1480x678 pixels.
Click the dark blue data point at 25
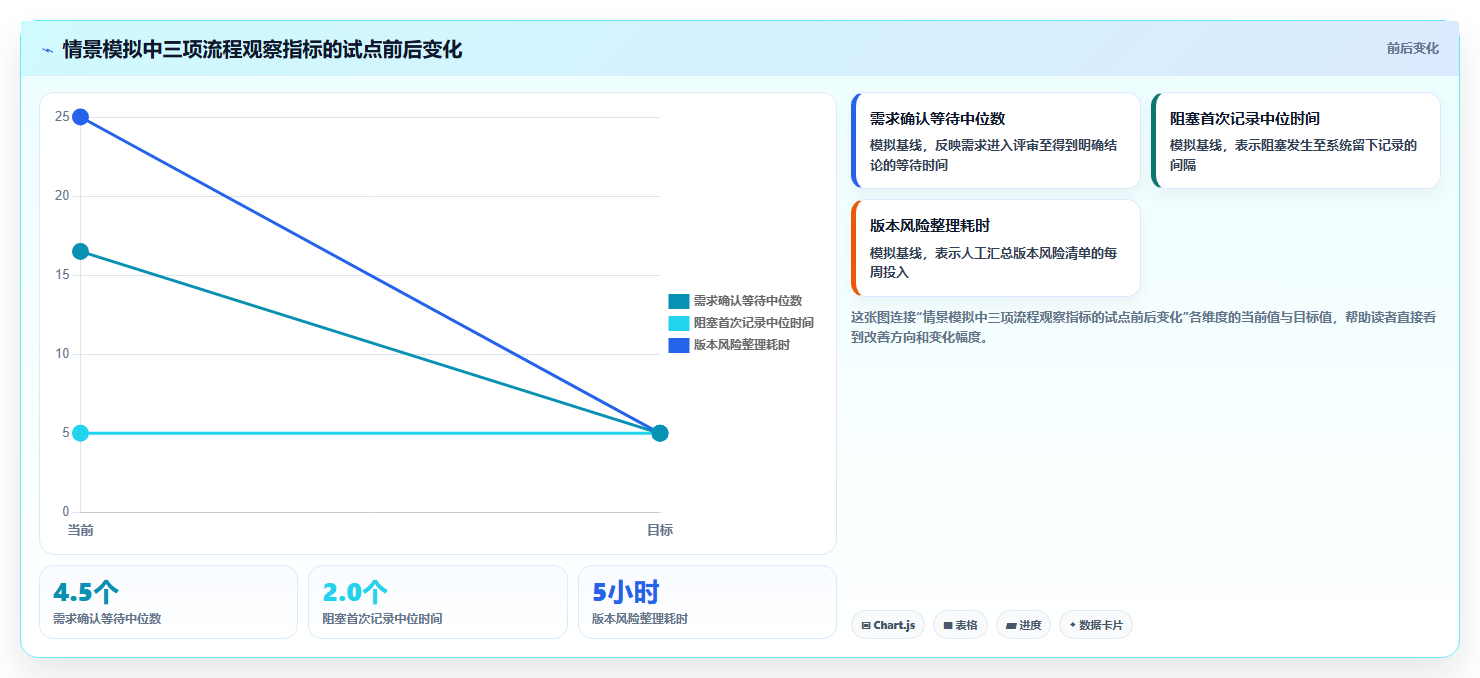point(81,117)
